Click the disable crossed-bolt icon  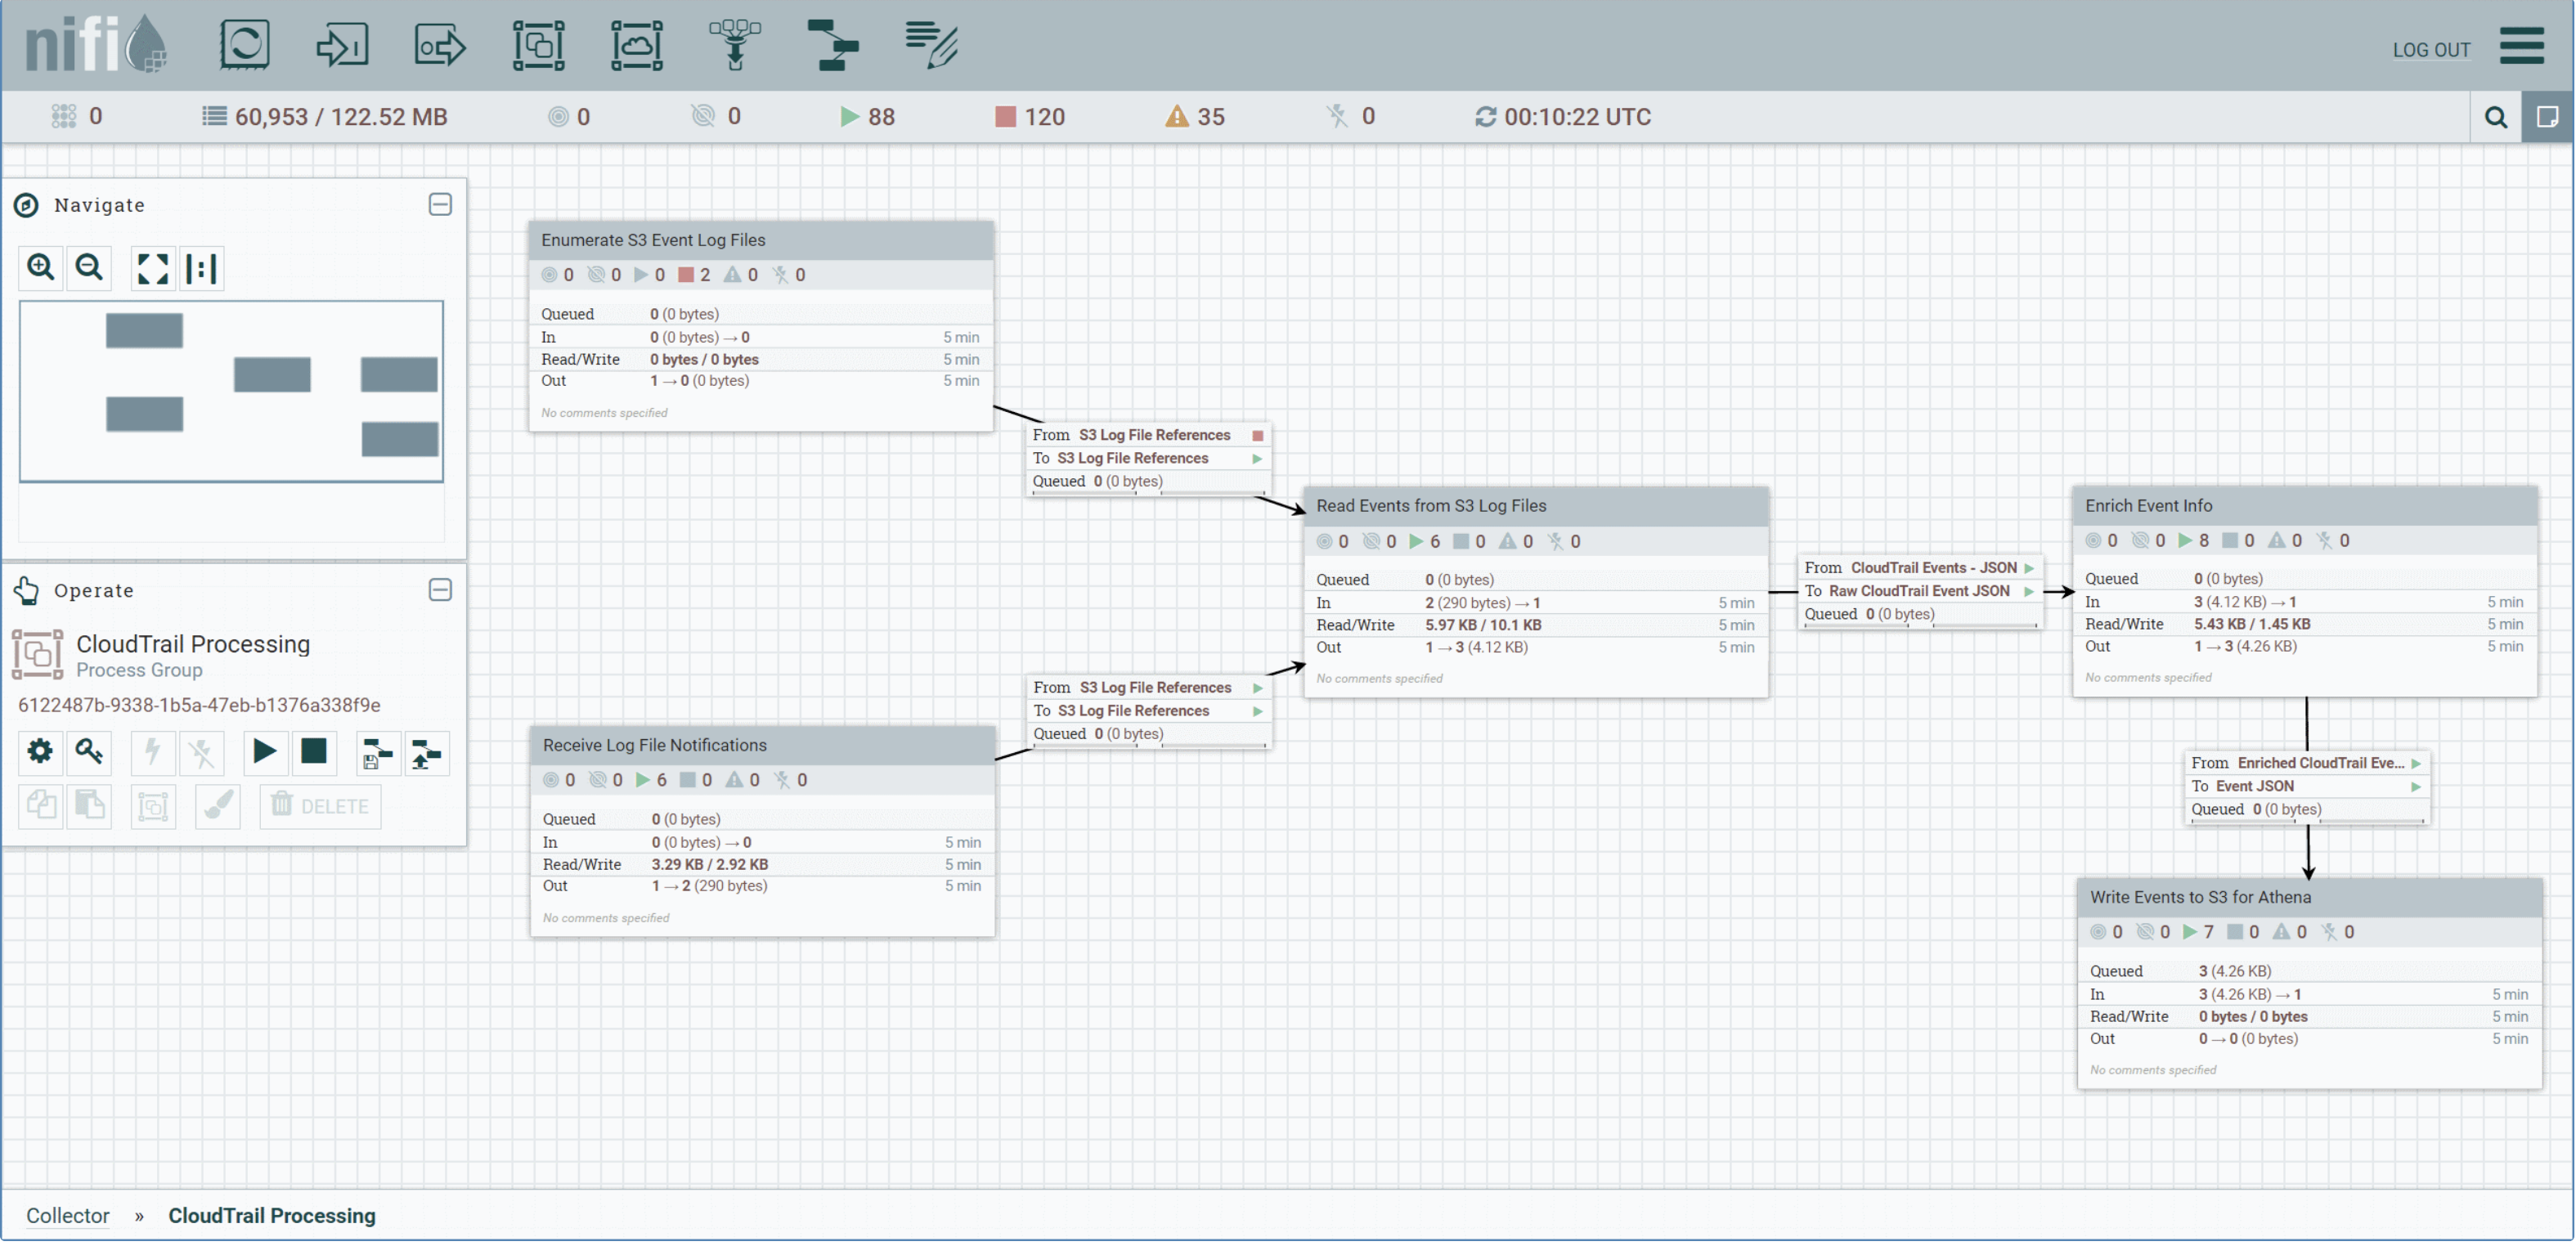pyautogui.click(x=201, y=751)
